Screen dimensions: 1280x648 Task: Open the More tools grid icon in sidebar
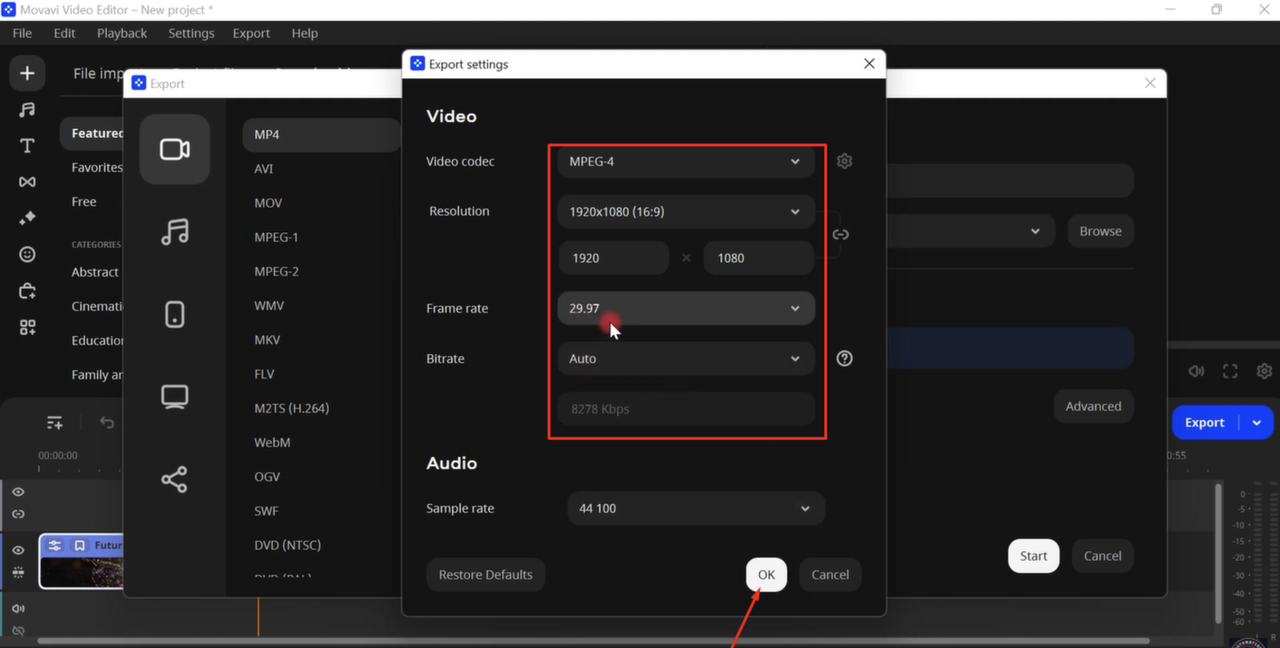[27, 327]
